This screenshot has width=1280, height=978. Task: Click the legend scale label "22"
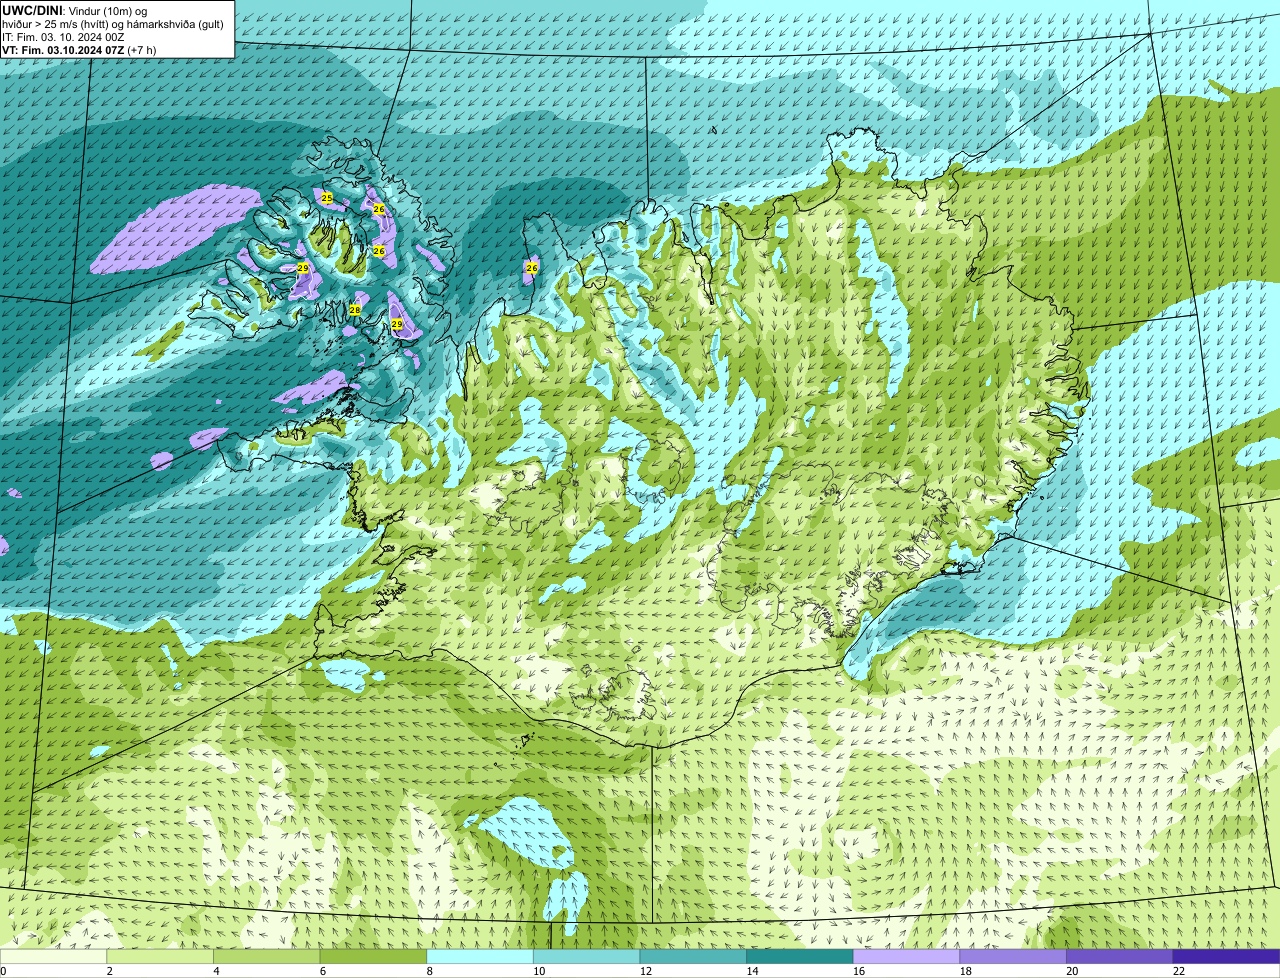(1178, 971)
